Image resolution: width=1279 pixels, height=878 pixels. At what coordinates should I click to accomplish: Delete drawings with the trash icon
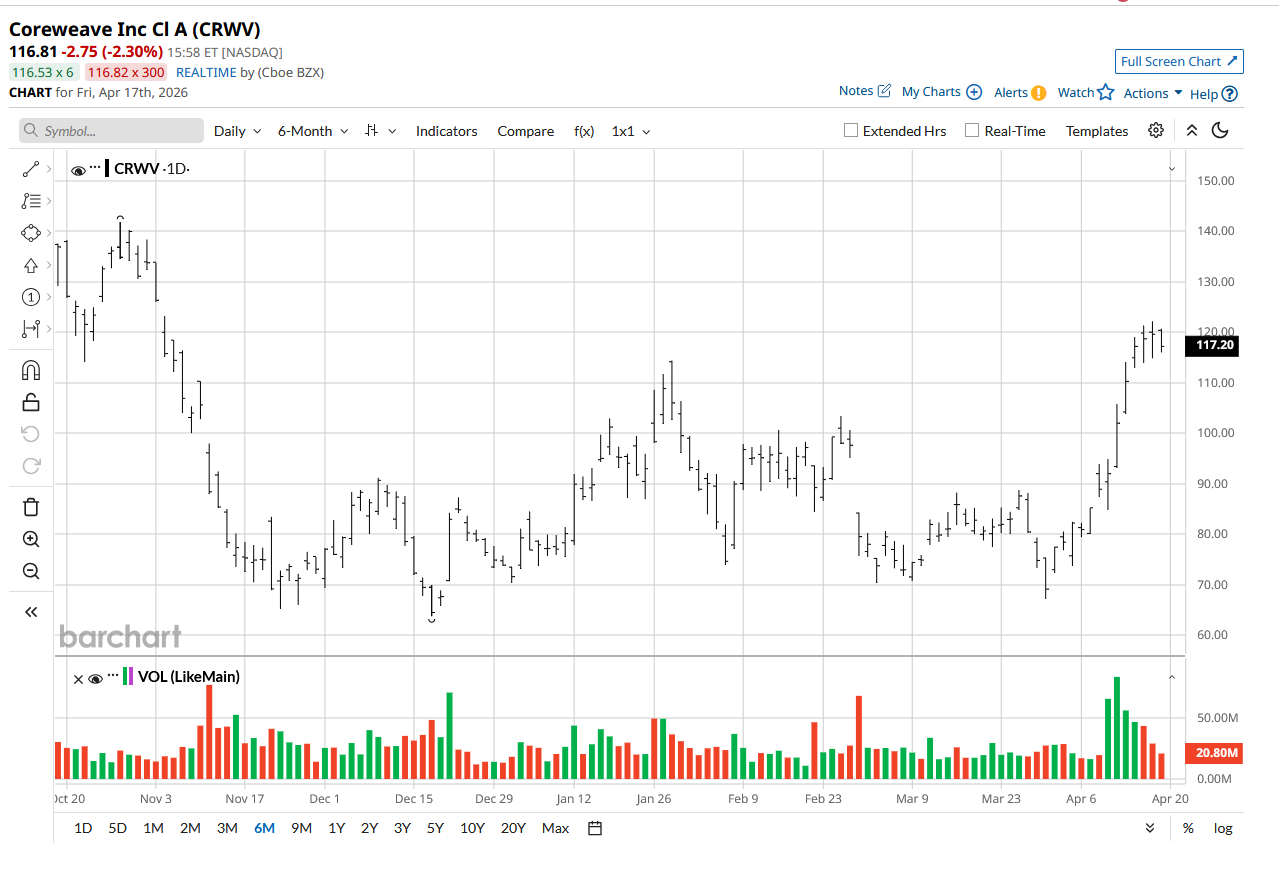pos(30,507)
